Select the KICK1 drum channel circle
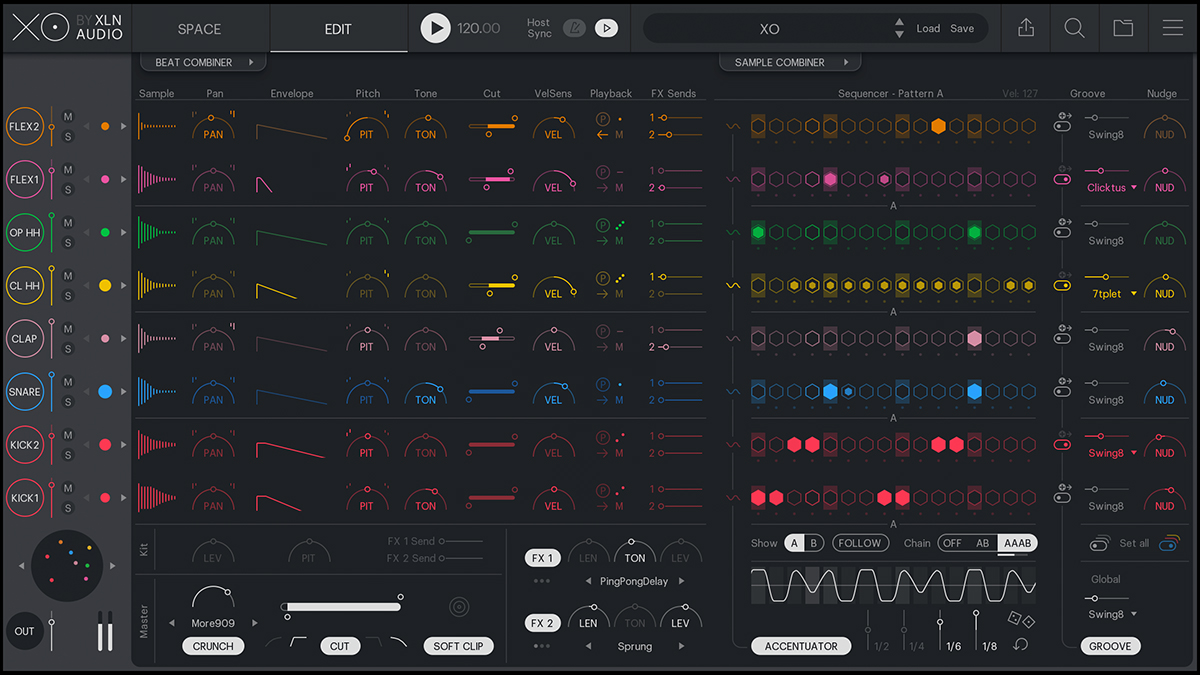The height and width of the screenshot is (675, 1200). click(24, 497)
